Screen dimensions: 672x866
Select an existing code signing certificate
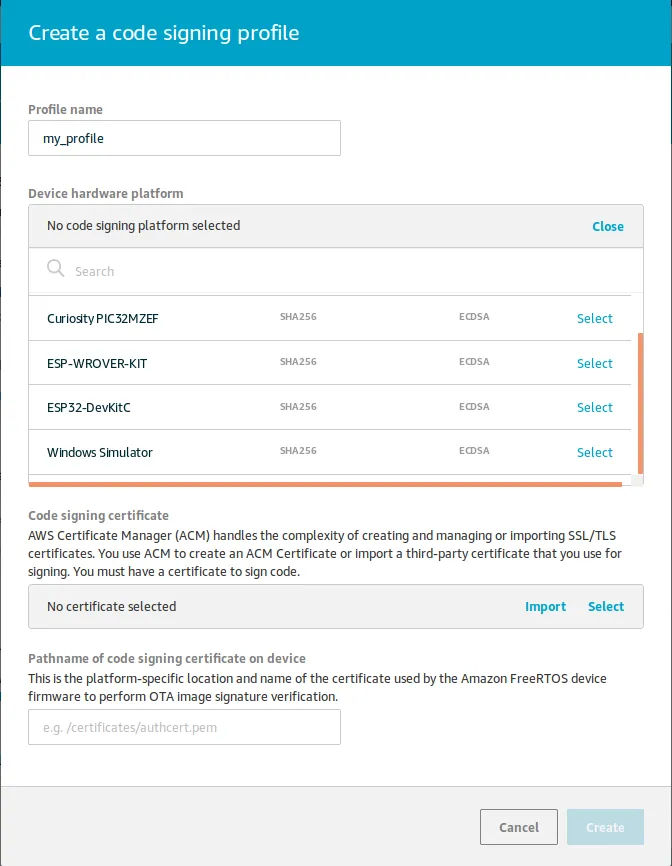click(605, 607)
